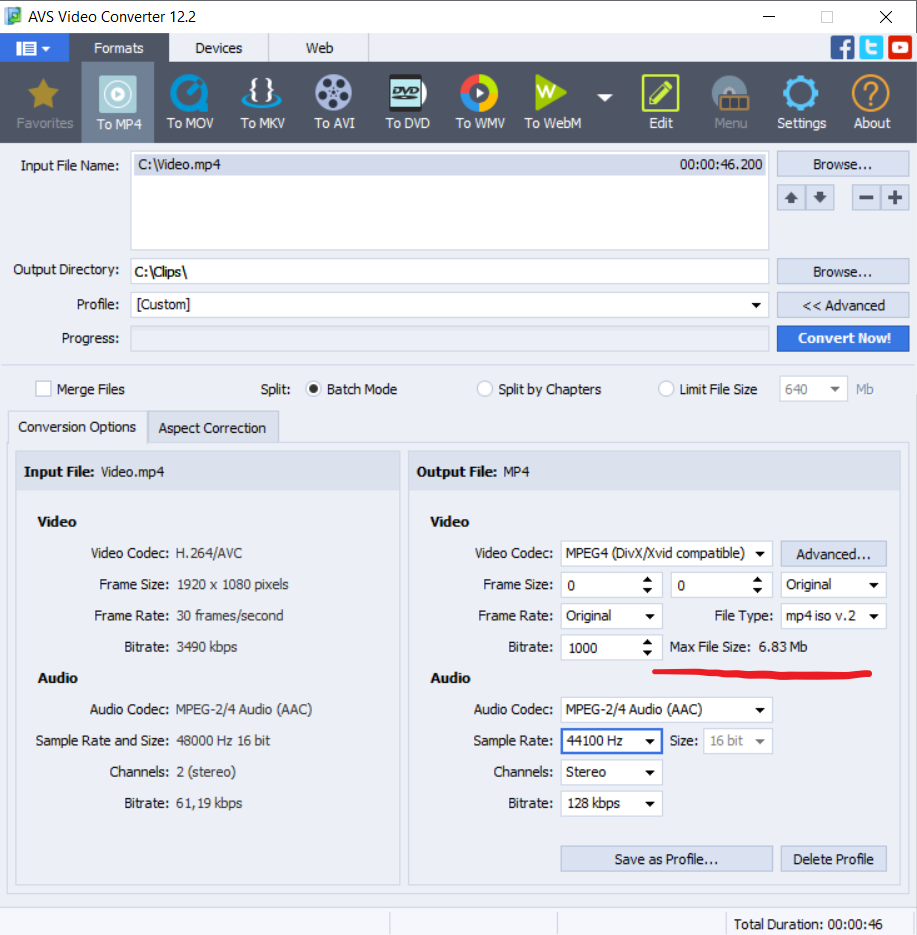Click the Save as Profile button
This screenshot has width=917, height=935.
(x=666, y=859)
